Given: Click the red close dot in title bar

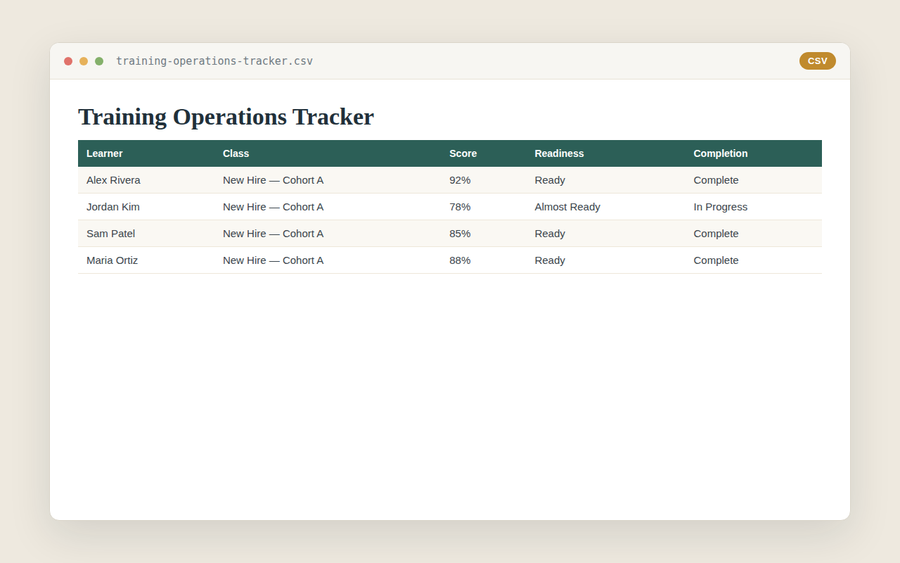Looking at the screenshot, I should 68,61.
